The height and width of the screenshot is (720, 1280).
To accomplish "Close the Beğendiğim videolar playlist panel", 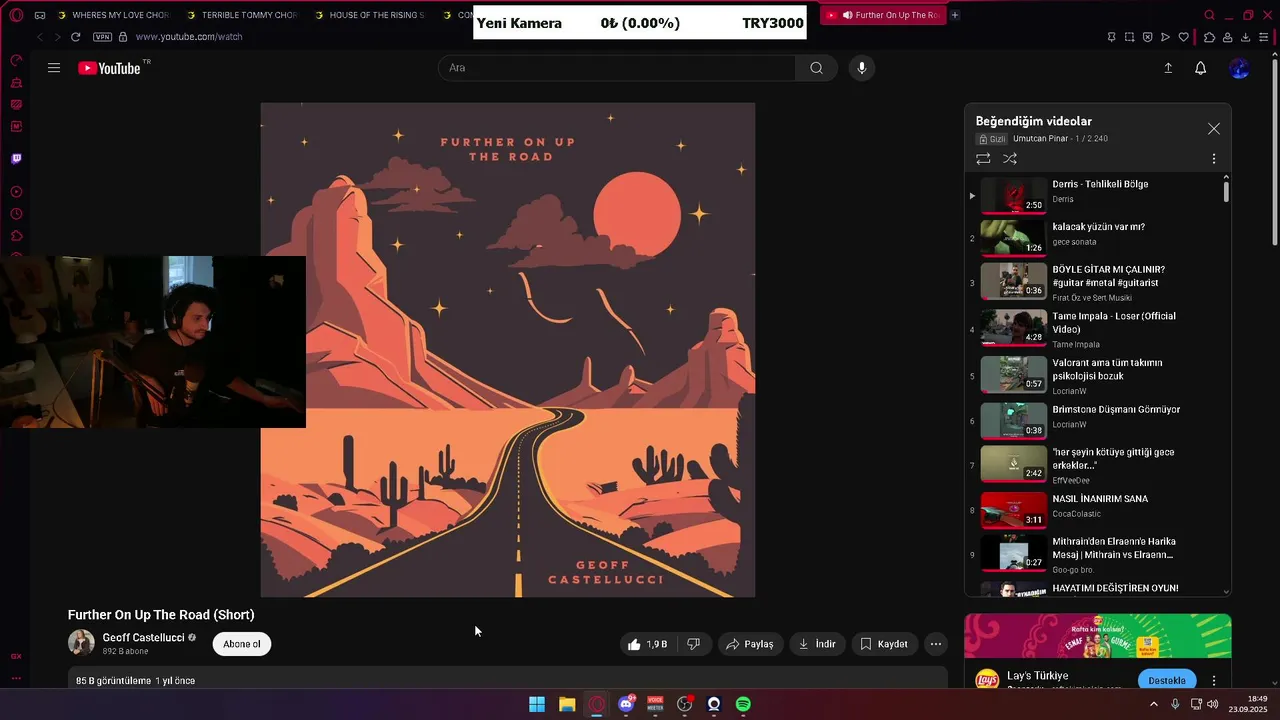I will point(1214,129).
